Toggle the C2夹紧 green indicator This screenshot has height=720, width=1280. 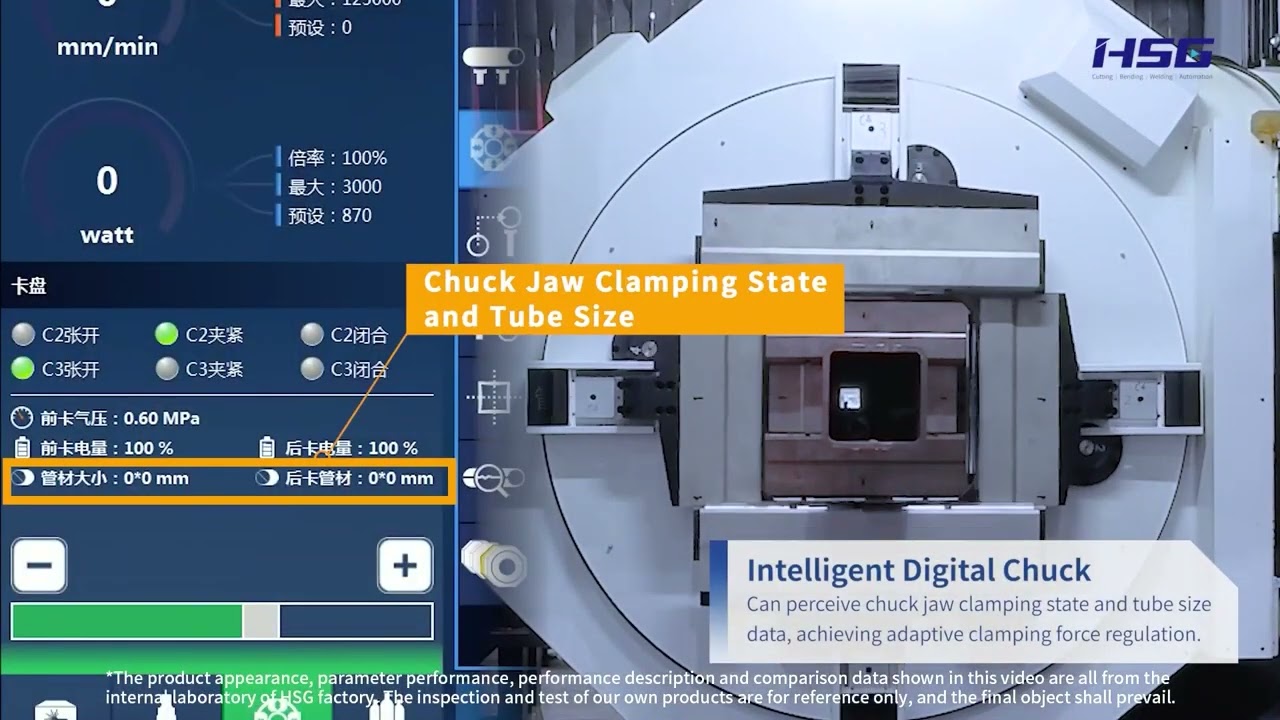coord(167,334)
